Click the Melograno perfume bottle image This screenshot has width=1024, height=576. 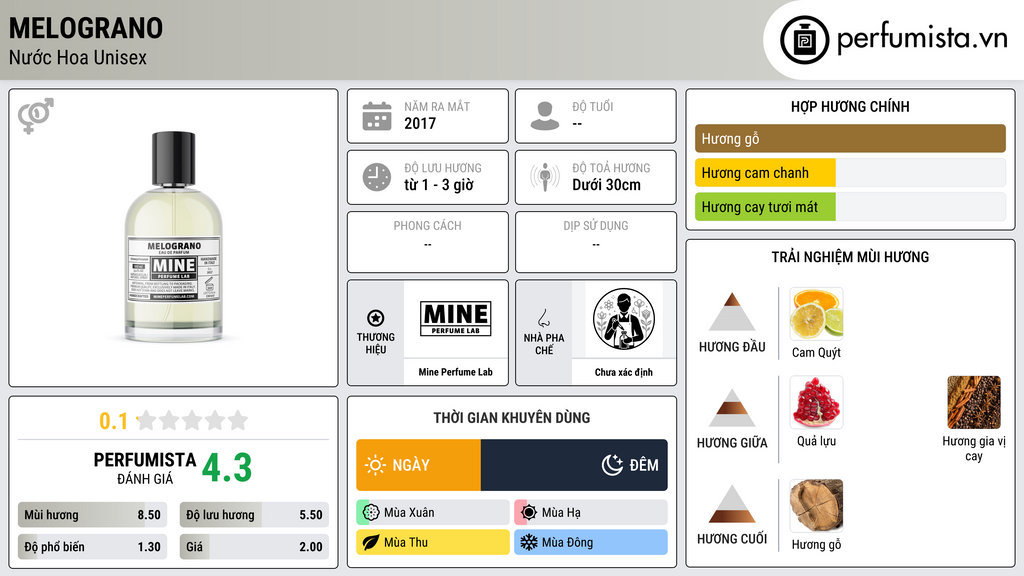pyautogui.click(x=174, y=237)
